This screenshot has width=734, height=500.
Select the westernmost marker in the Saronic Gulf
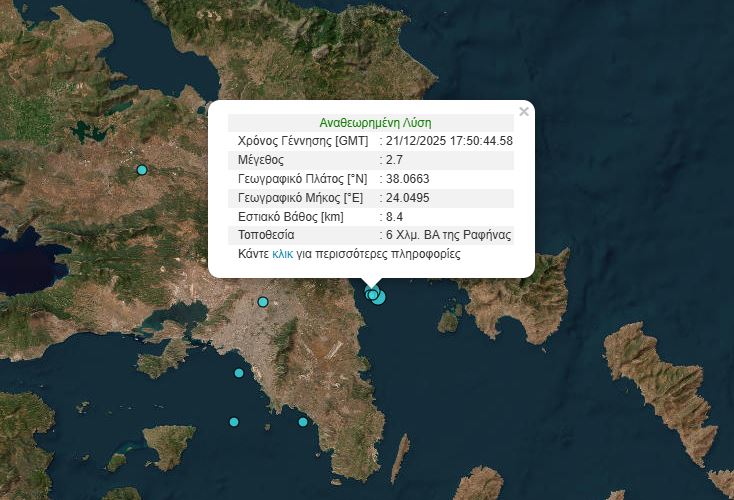(234, 422)
